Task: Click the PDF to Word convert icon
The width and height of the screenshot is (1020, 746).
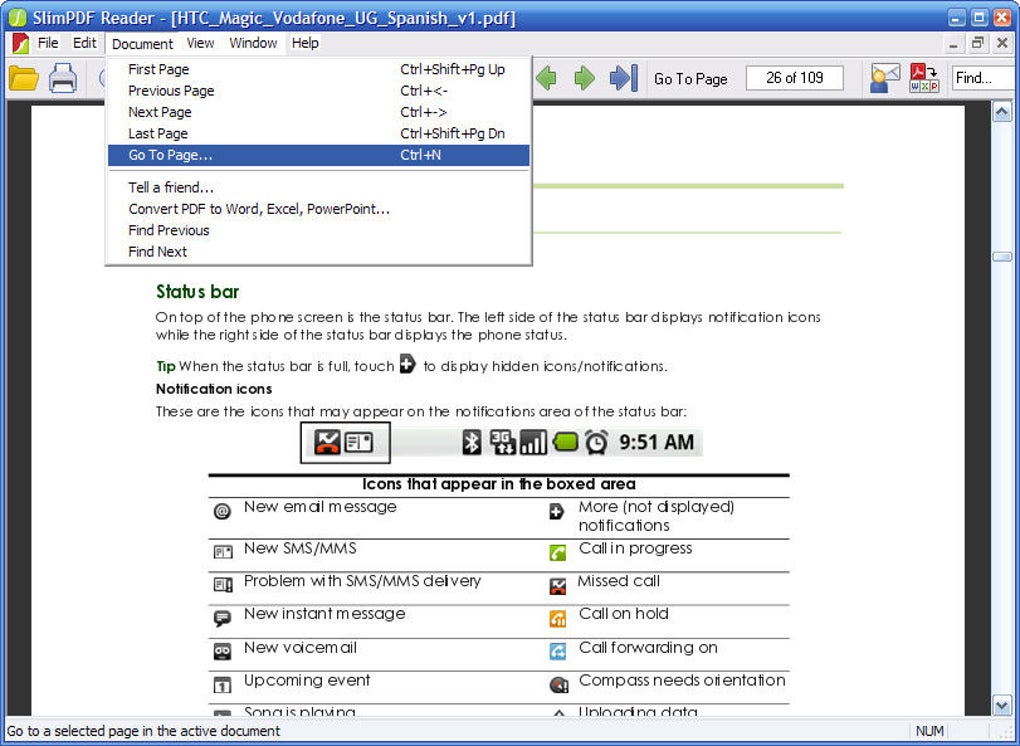Action: point(924,78)
